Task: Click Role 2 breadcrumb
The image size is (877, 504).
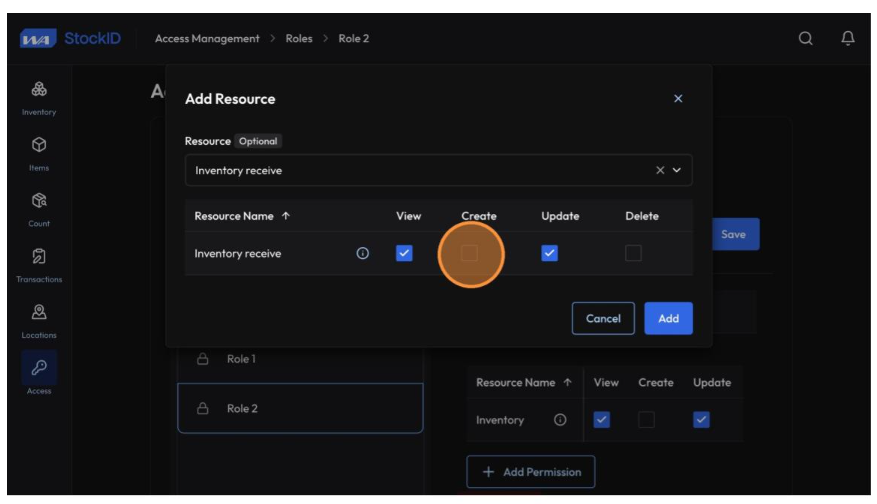Action: click(353, 39)
